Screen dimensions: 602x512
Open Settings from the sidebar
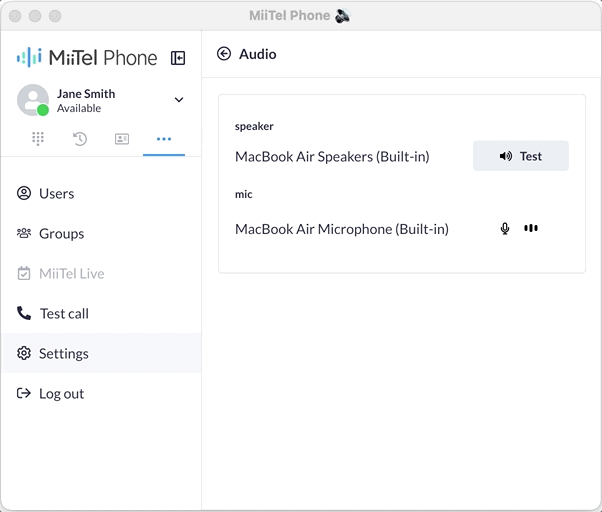[x=63, y=354]
